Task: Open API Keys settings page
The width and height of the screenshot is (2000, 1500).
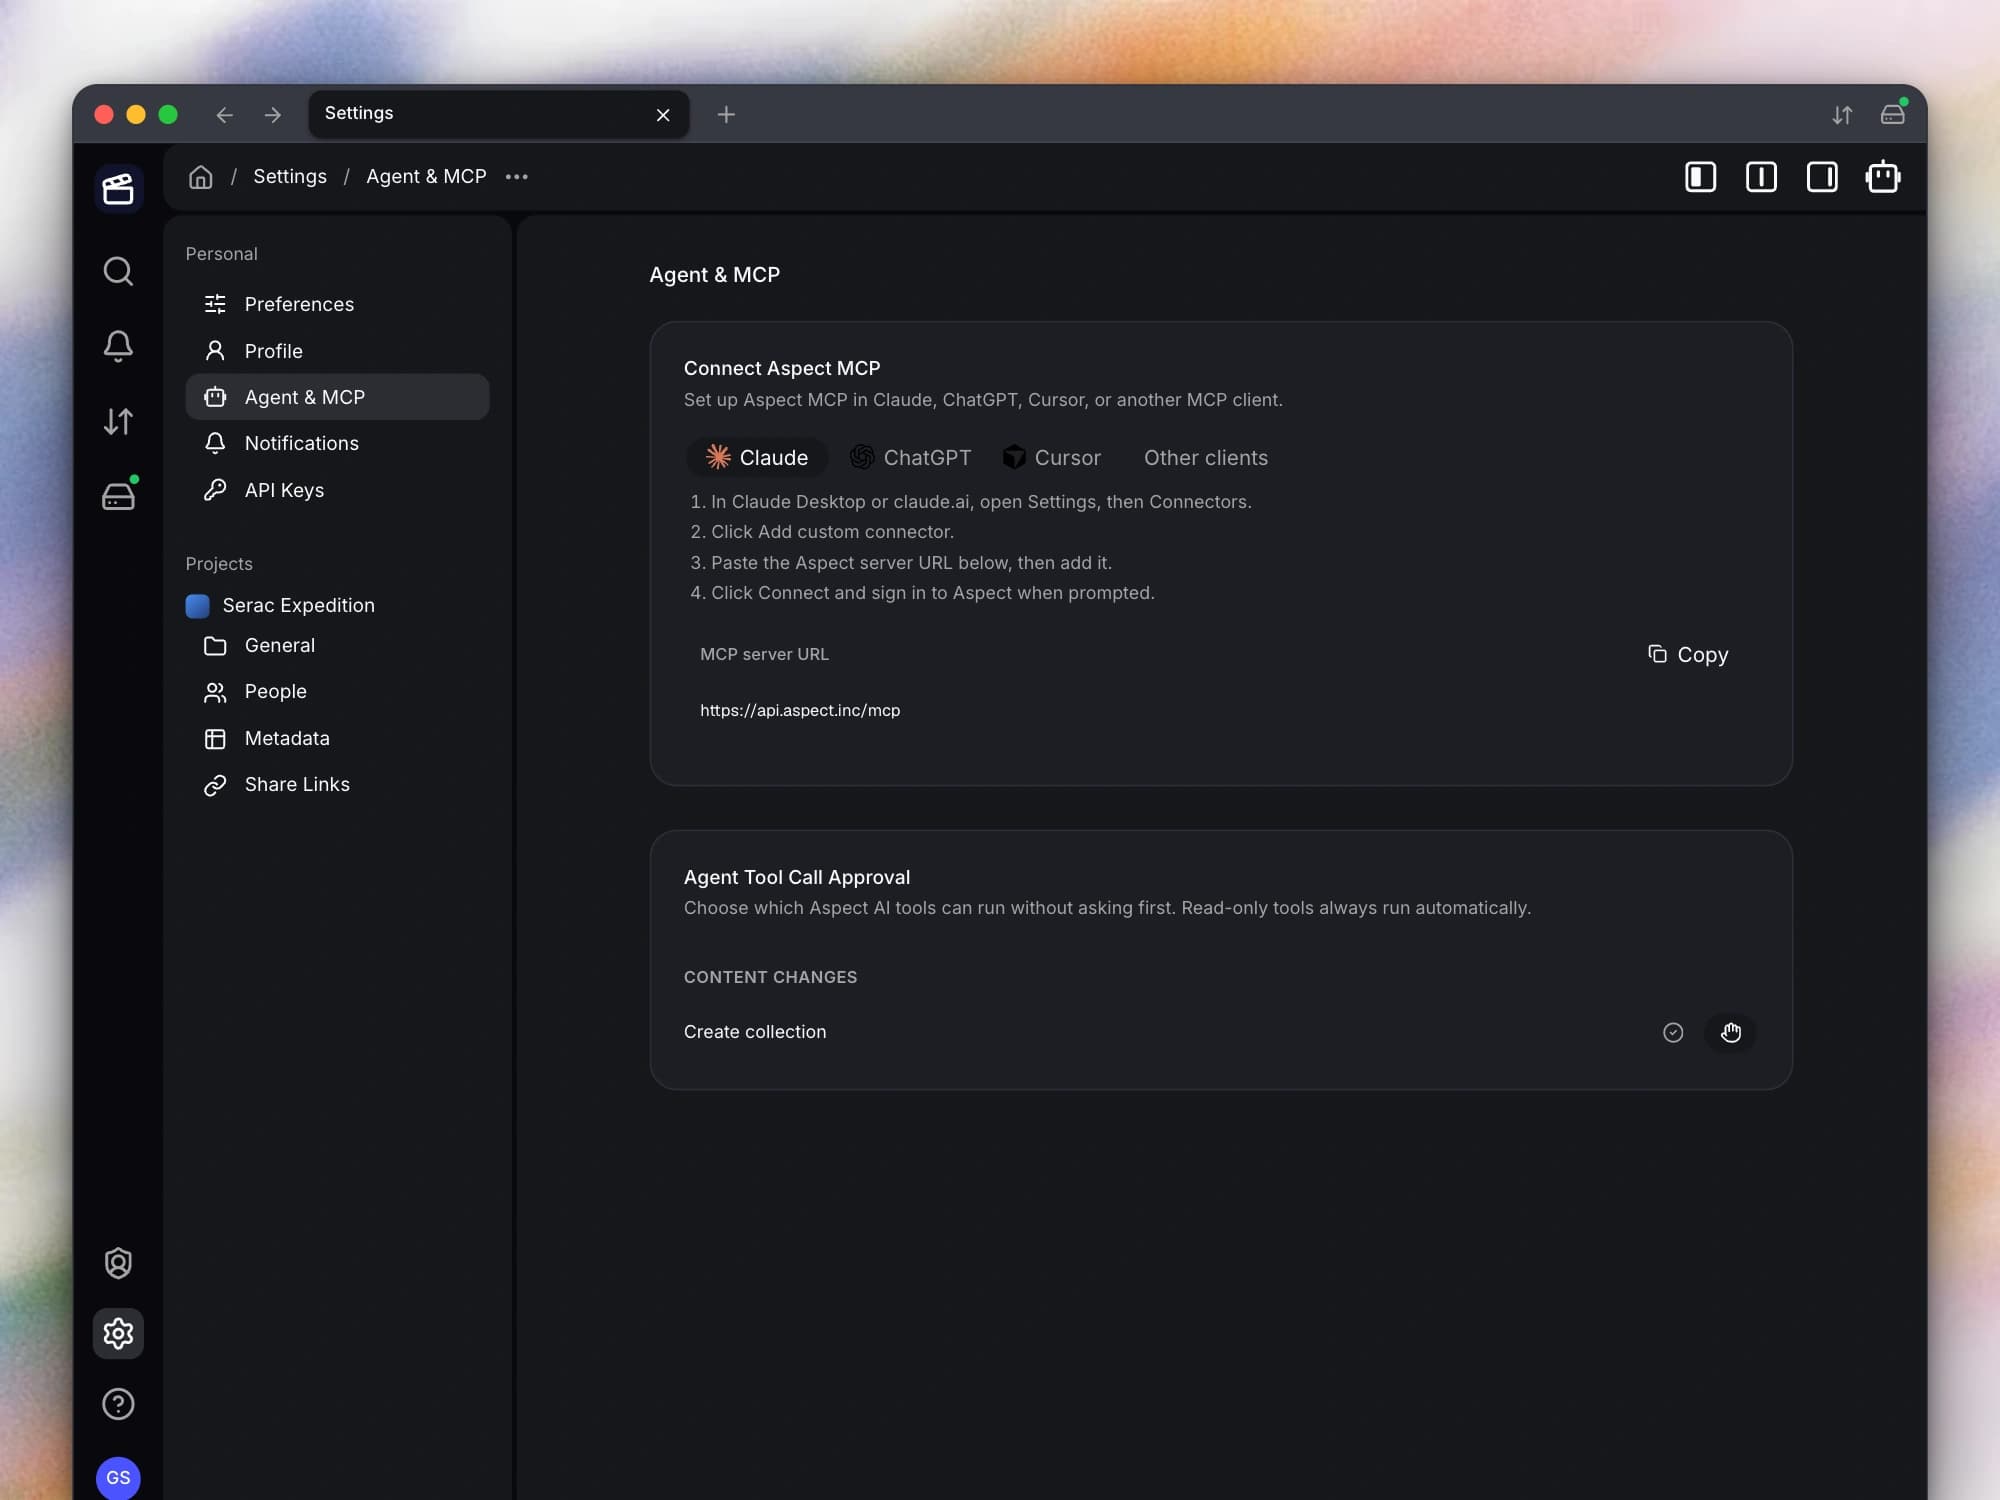Action: (337, 490)
